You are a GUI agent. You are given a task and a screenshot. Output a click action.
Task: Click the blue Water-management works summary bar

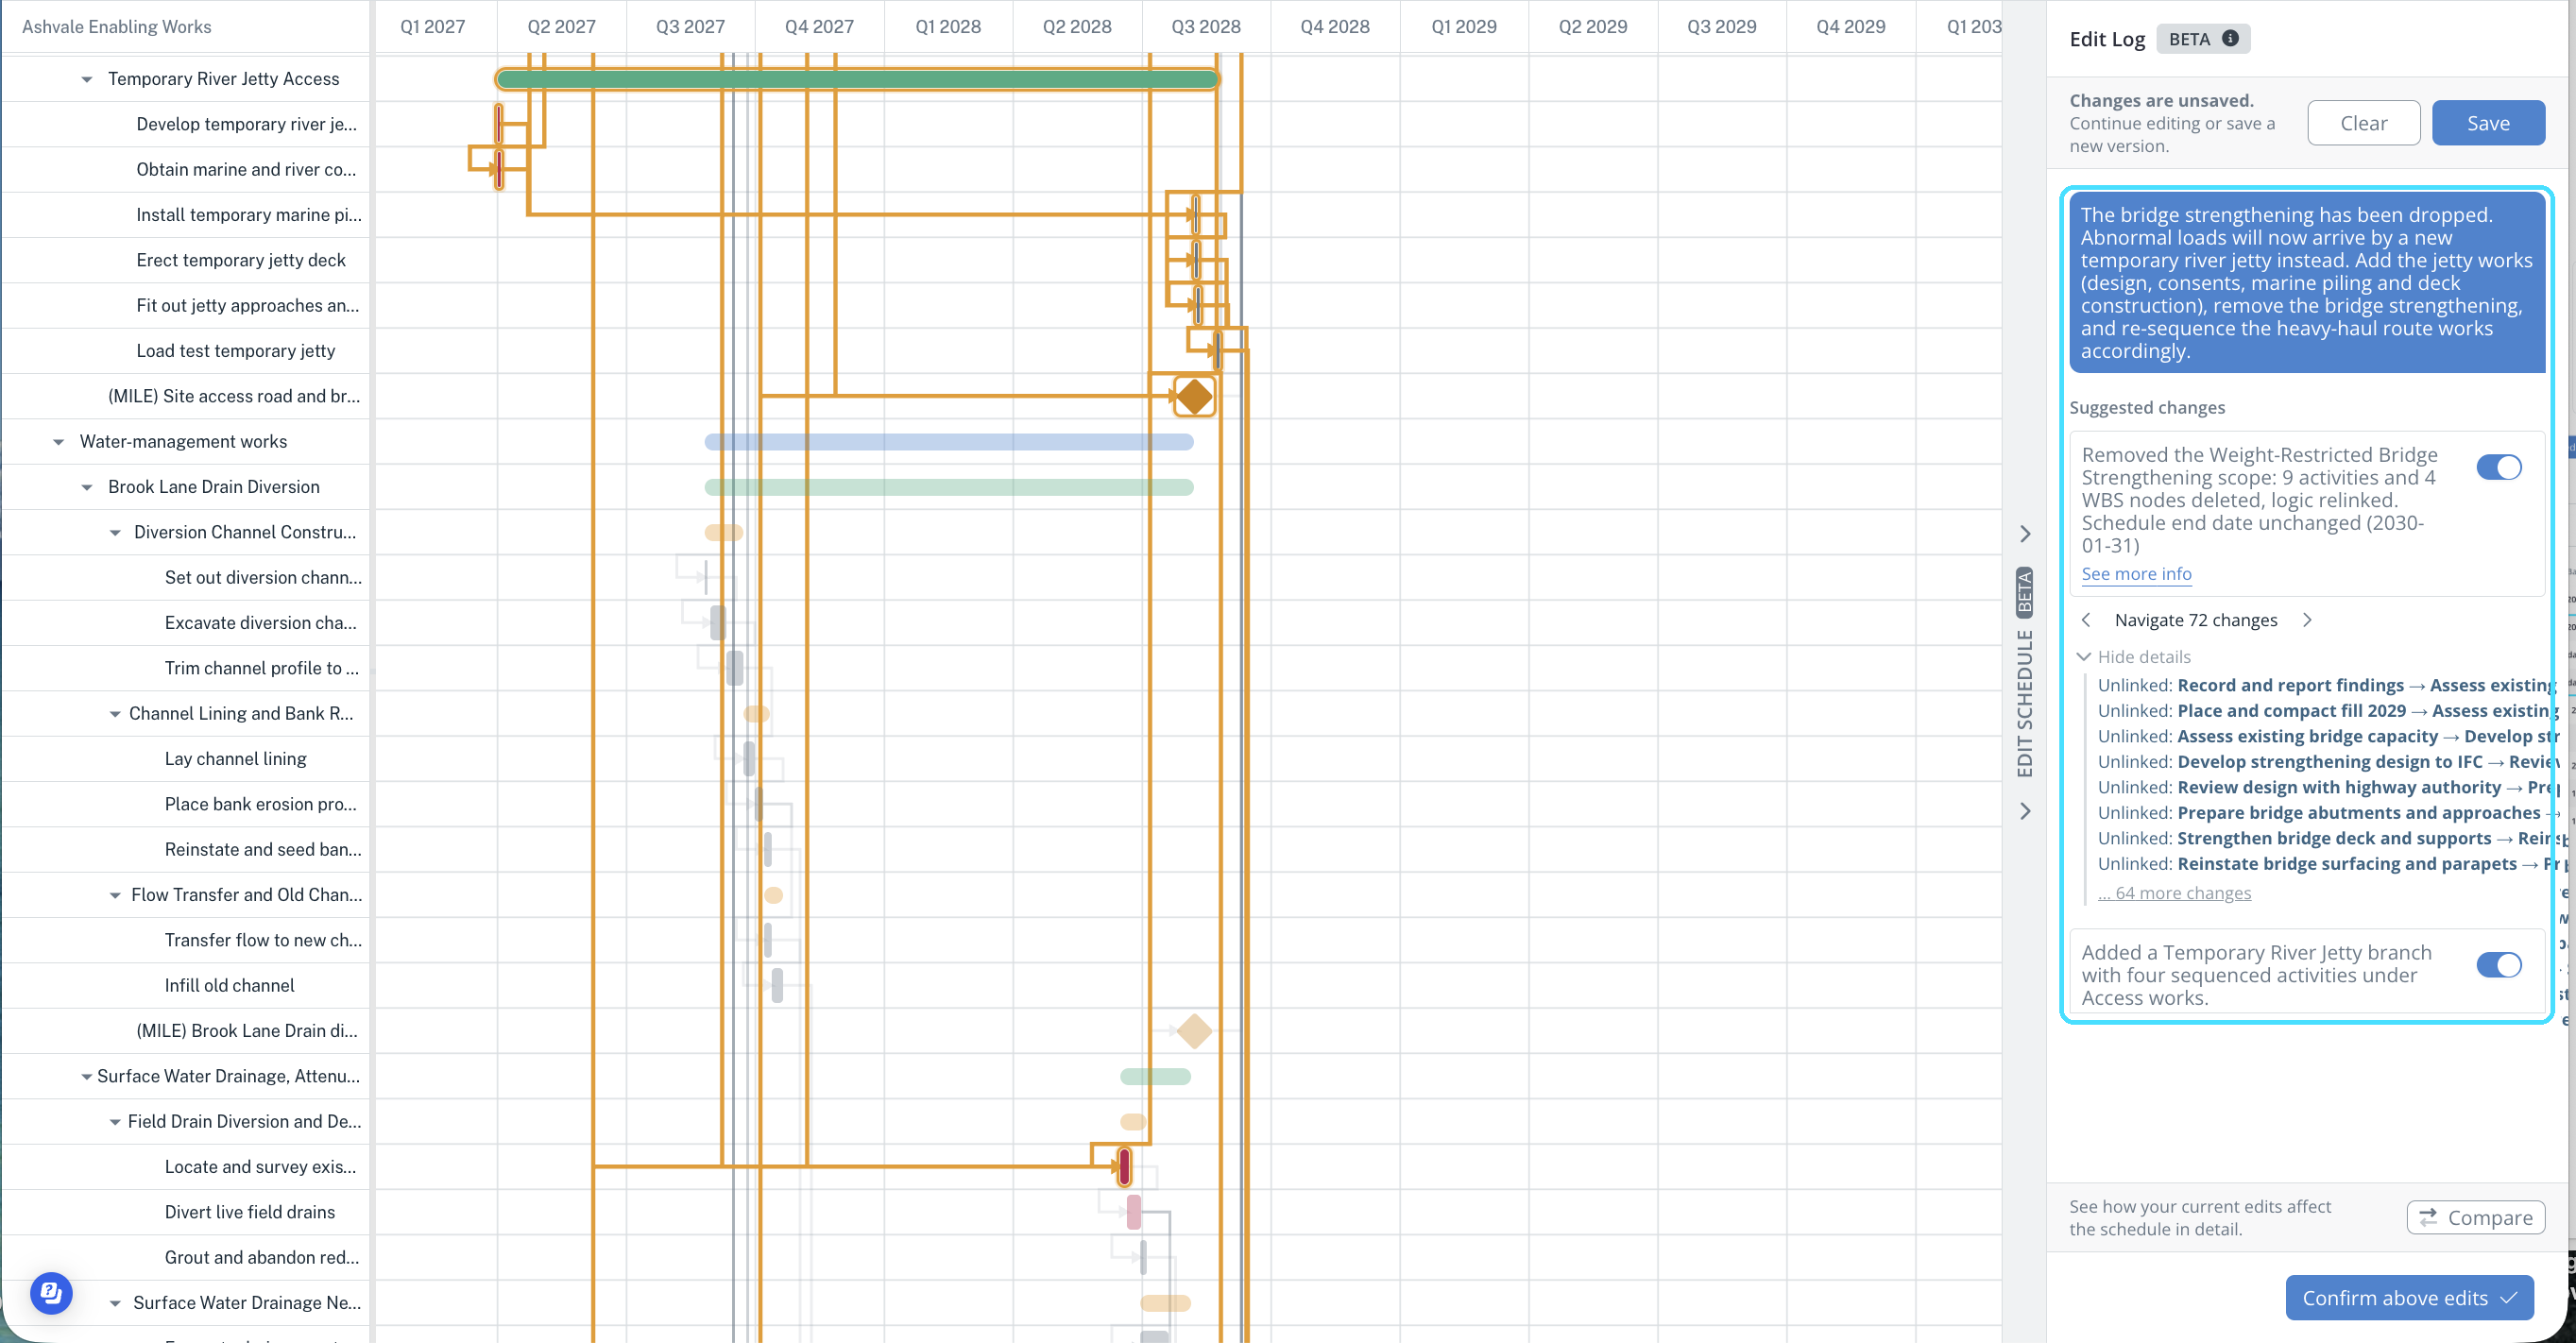coord(949,442)
